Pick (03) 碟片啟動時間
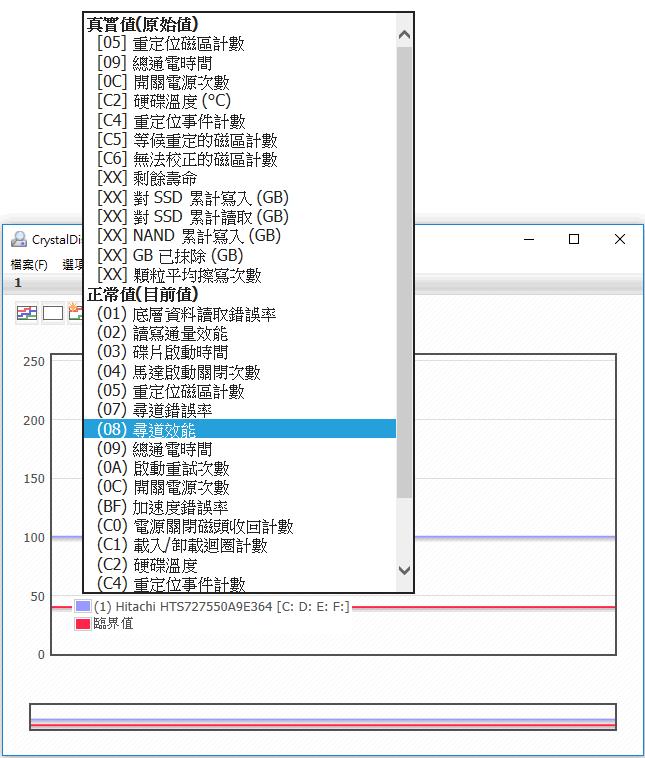This screenshot has height=758, width=645. pos(240,352)
